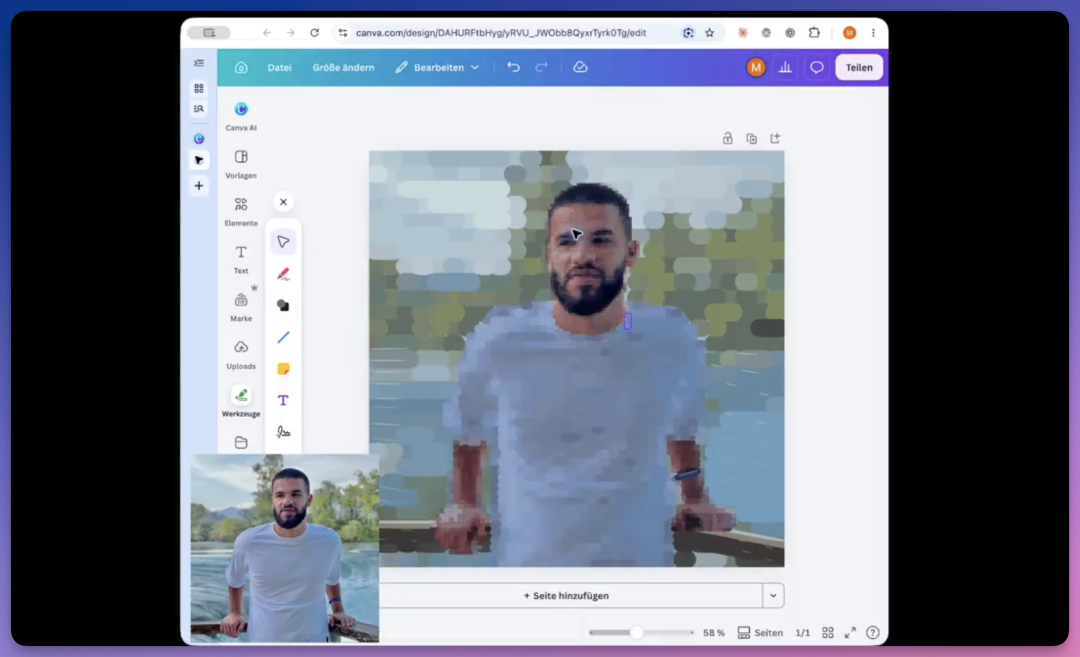The image size is (1080, 657).
Task: Toggle the left sidebar collapse icon
Action: click(x=198, y=63)
